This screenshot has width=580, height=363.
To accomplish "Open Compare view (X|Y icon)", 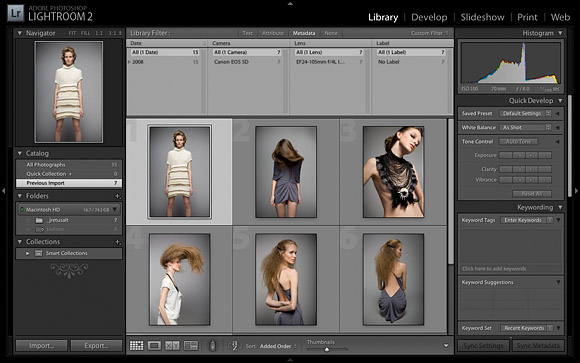I will pos(172,346).
